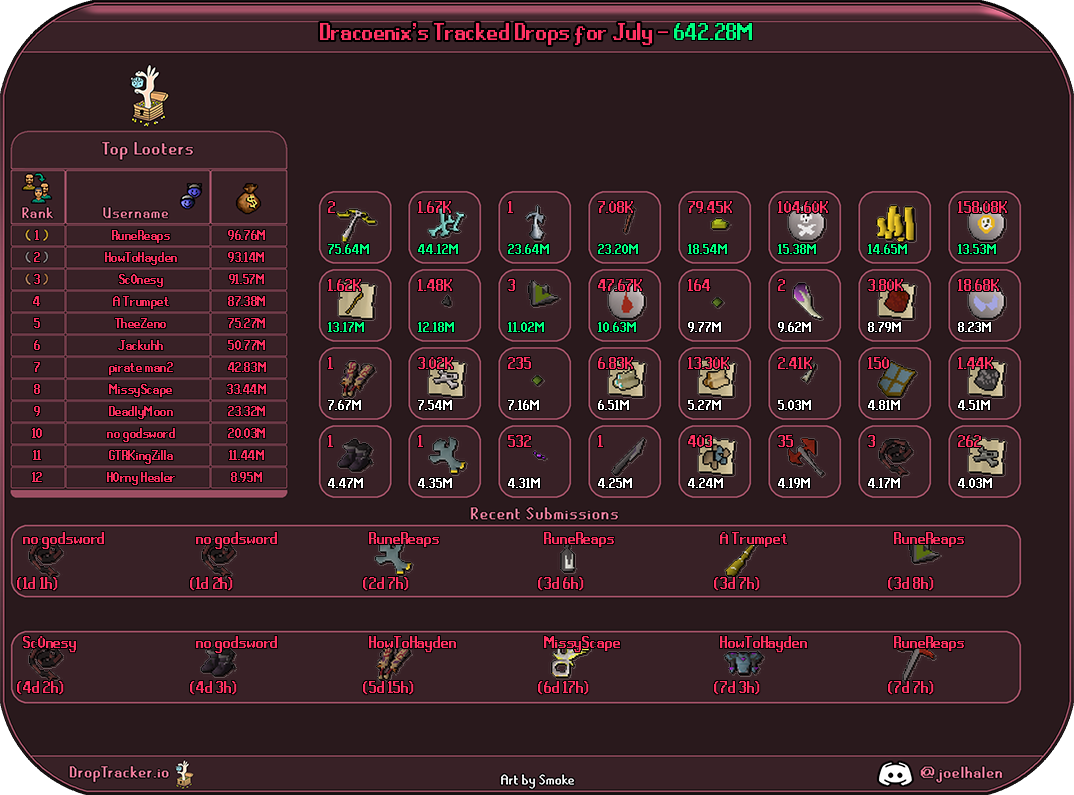
Task: Click the green item tile worth 11.02M
Action: [534, 305]
